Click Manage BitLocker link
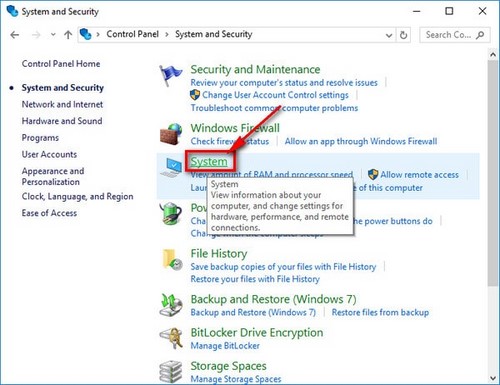Image resolution: width=500 pixels, height=385 pixels. (225, 346)
